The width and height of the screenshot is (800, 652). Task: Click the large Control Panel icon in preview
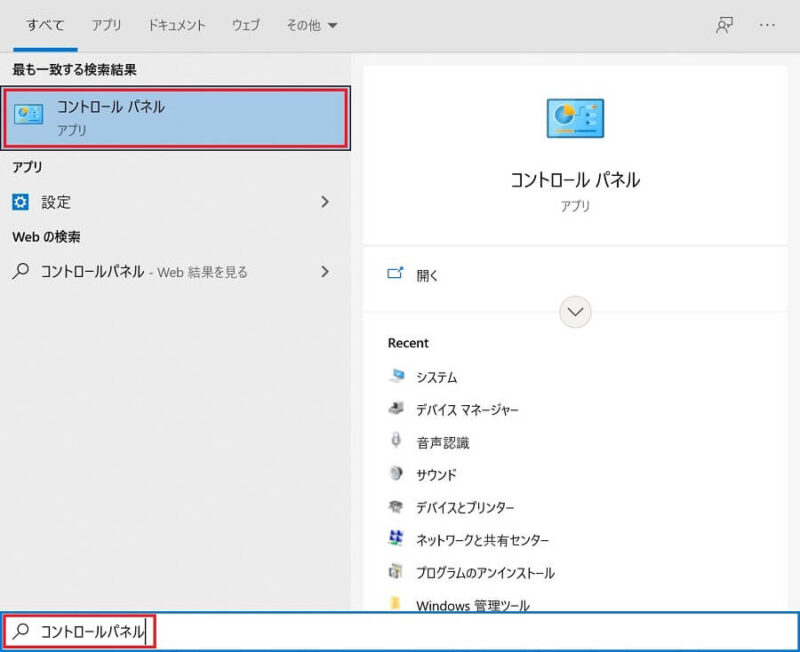[x=575, y=118]
